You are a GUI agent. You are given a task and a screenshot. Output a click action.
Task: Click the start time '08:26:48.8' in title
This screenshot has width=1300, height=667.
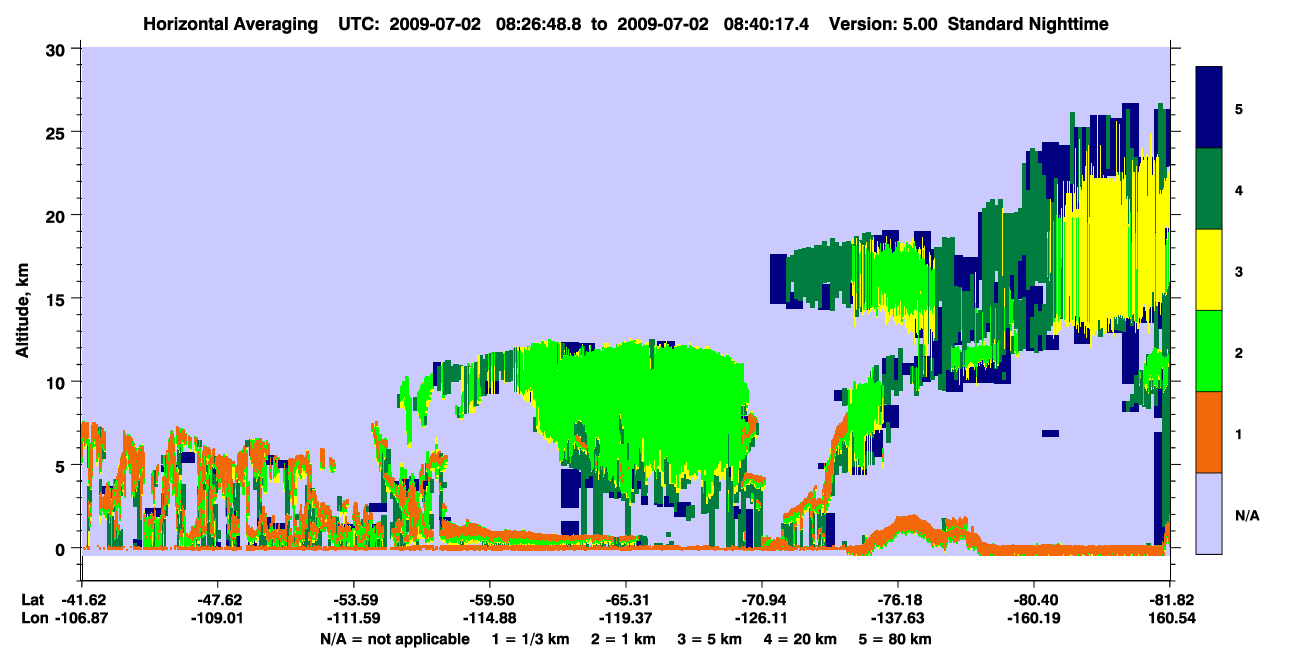[x=539, y=23]
